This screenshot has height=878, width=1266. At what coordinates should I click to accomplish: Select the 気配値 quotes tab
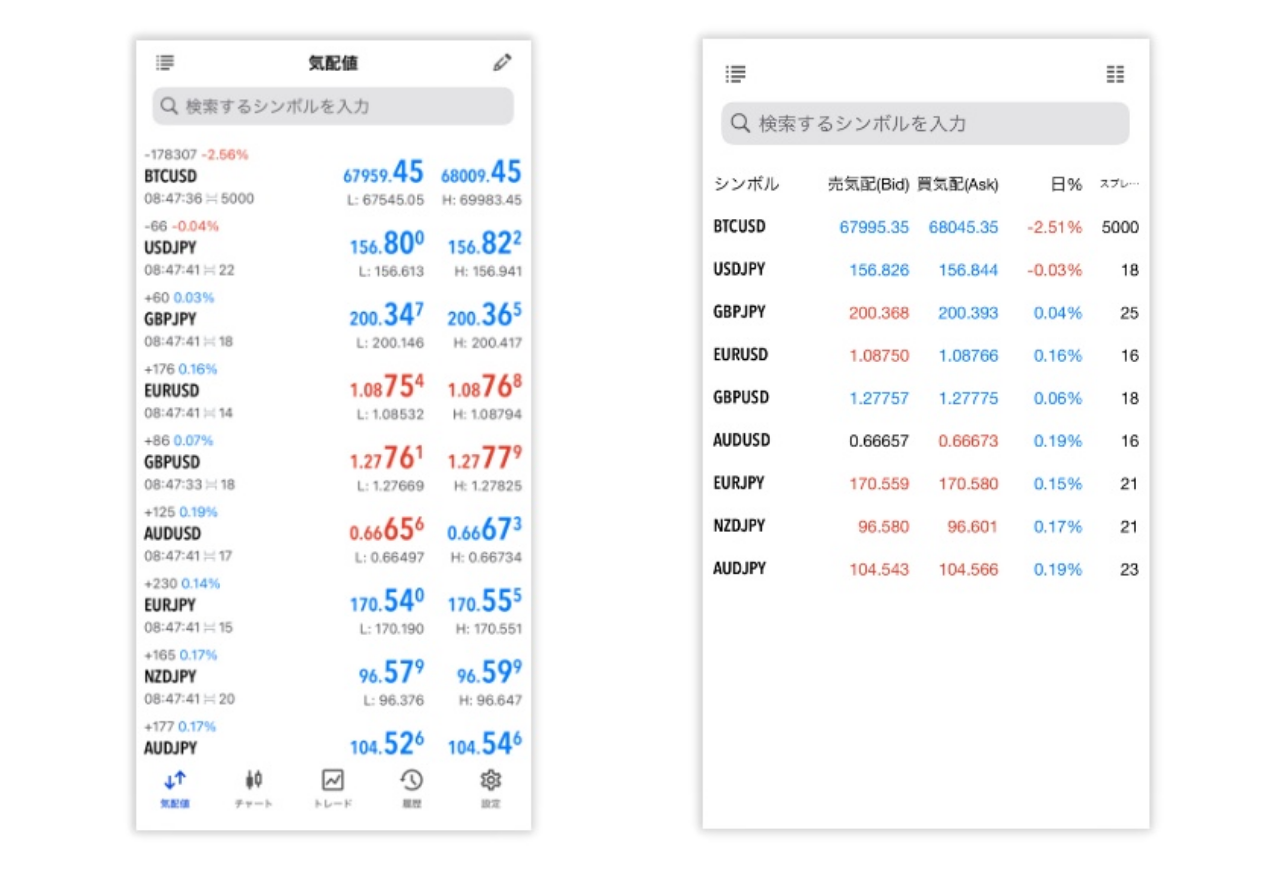tap(175, 788)
